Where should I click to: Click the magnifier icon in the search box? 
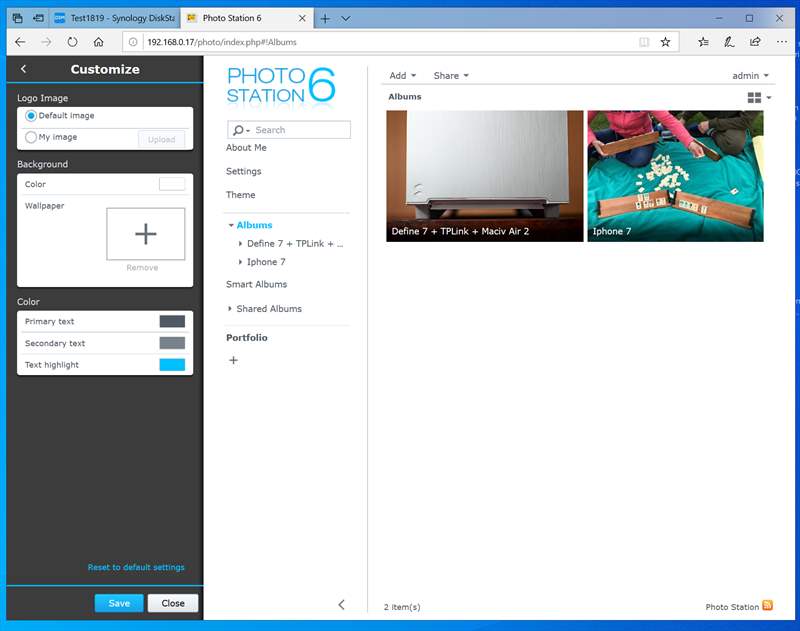pyautogui.click(x=236, y=130)
